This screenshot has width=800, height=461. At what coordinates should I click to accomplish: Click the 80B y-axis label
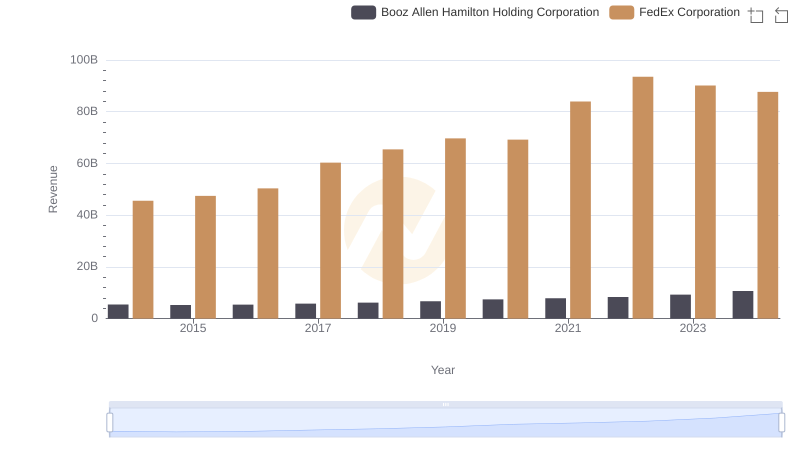(87, 111)
